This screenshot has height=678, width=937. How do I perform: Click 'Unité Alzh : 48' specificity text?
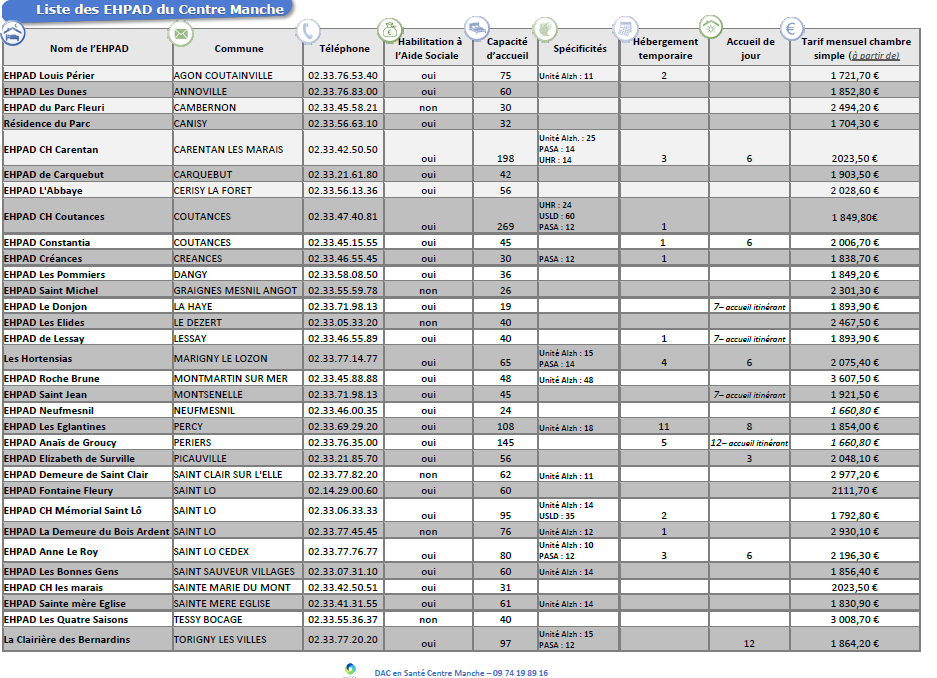(566, 380)
